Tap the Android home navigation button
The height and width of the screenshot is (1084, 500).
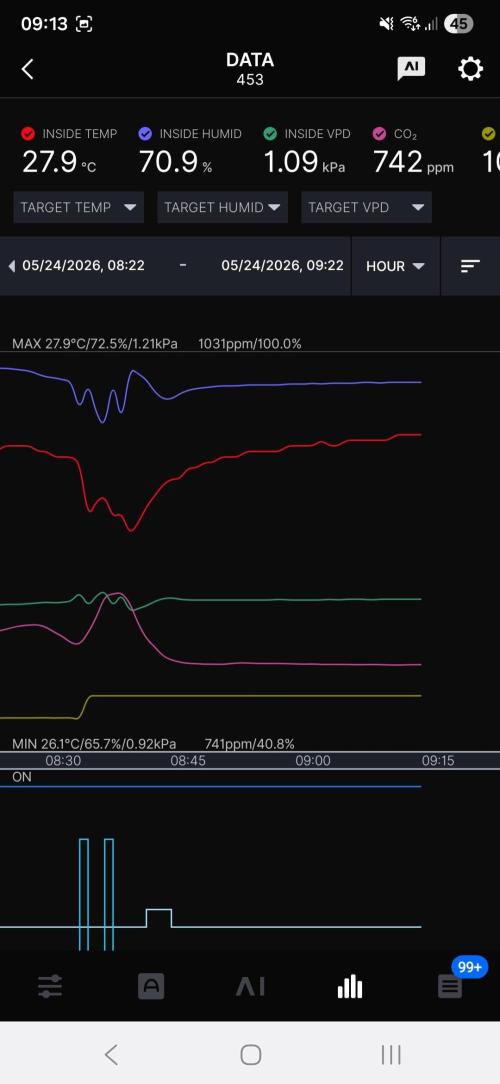(x=250, y=1054)
